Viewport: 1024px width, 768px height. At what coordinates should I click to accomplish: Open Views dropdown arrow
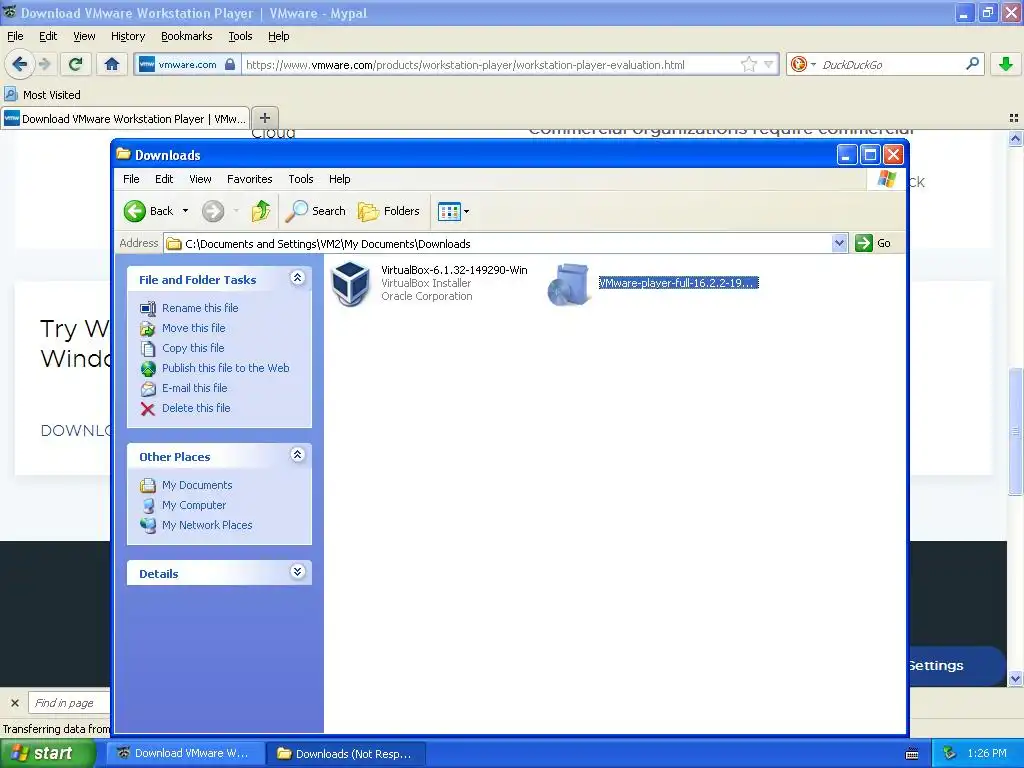pyautogui.click(x=466, y=212)
